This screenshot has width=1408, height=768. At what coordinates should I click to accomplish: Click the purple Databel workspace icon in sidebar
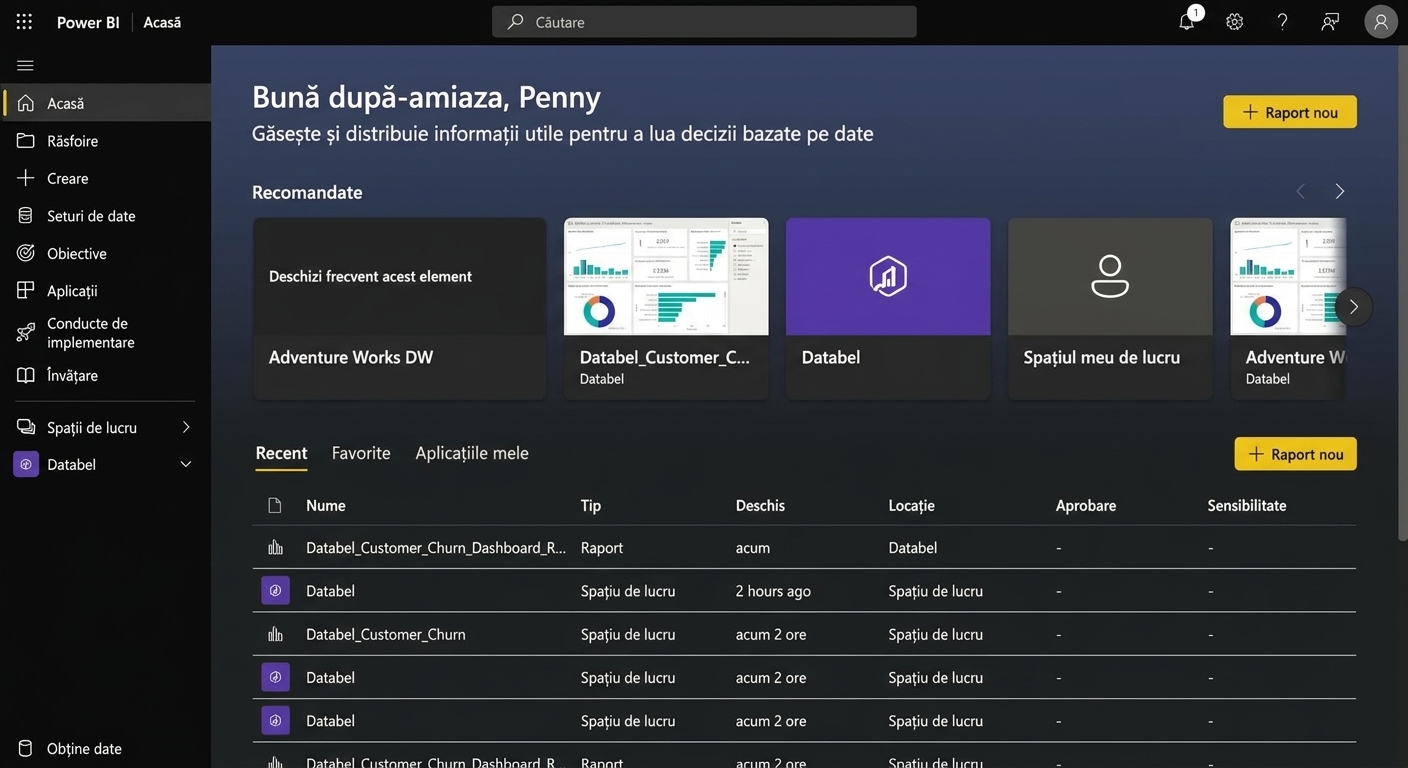tap(26, 464)
